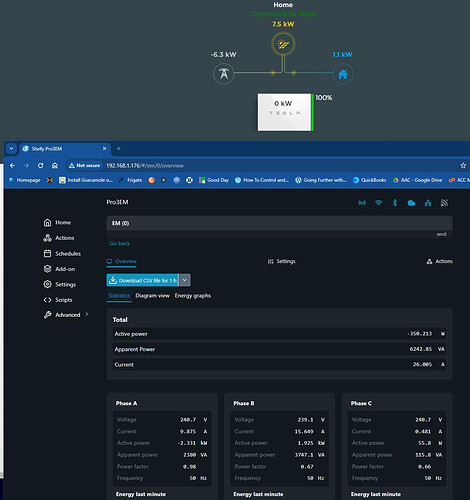Expand the Advanced sidebar menu chevron

tap(87, 314)
